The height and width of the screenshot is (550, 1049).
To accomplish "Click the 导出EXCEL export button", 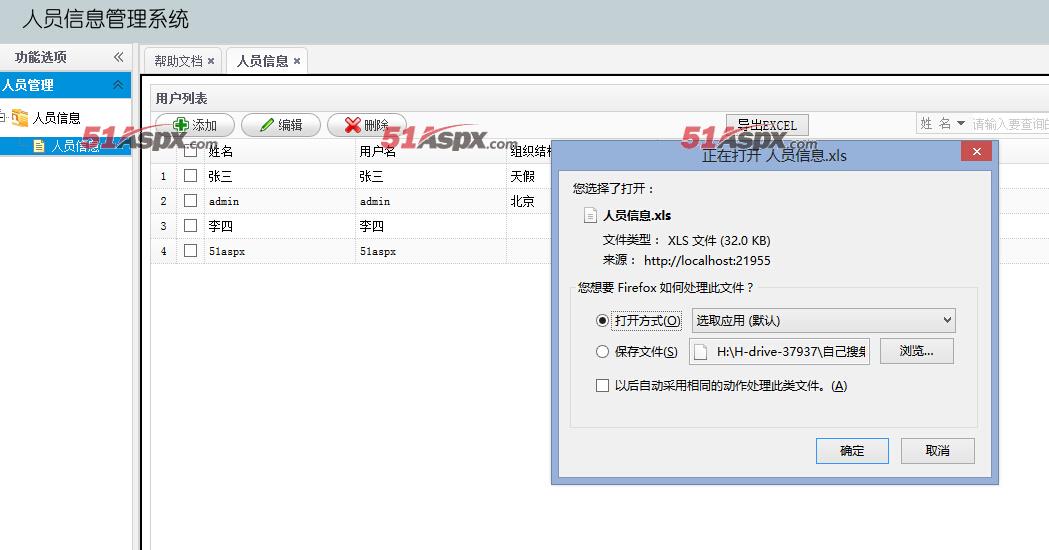I will pos(767,125).
